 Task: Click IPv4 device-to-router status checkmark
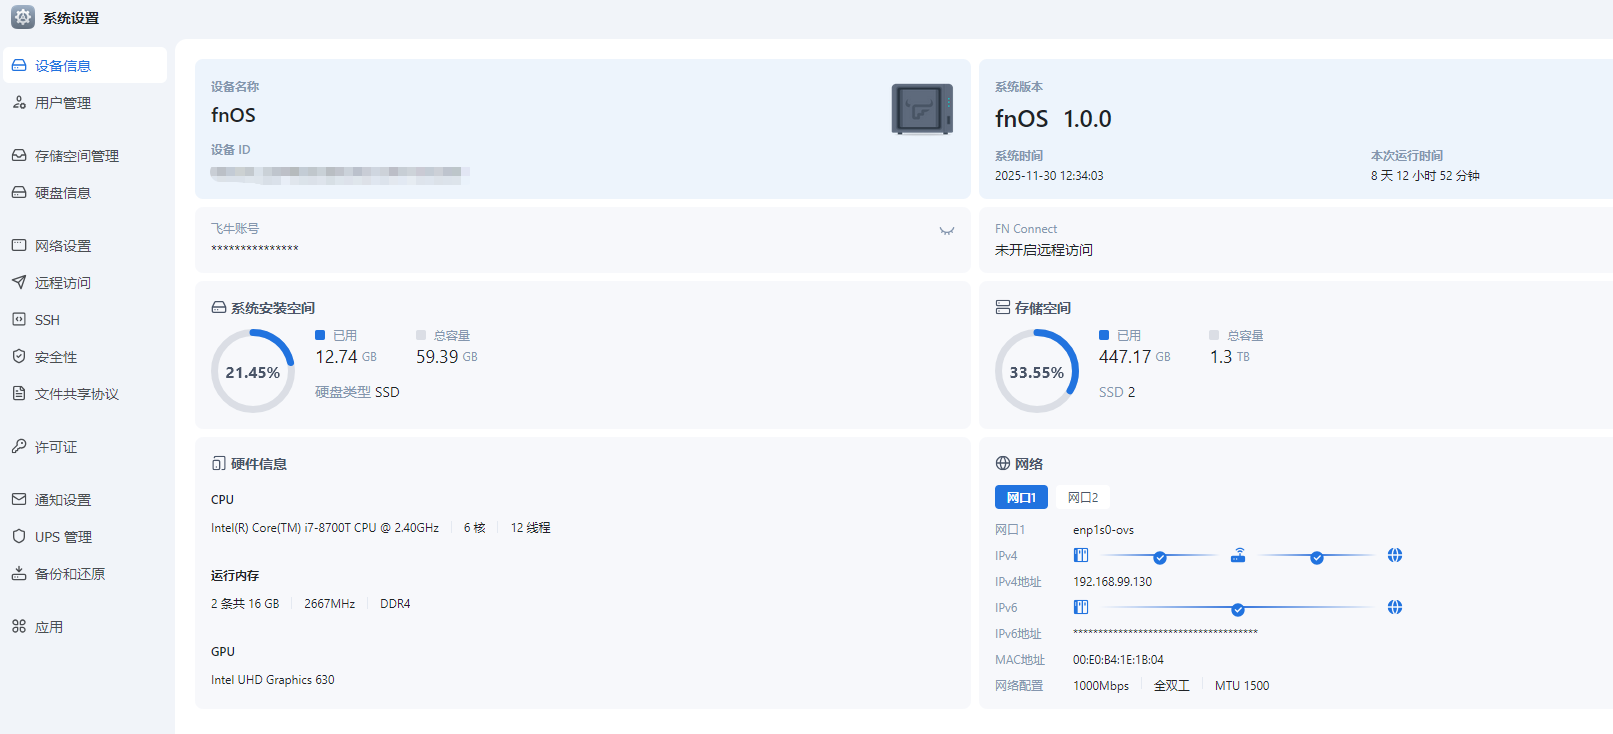(x=1160, y=558)
